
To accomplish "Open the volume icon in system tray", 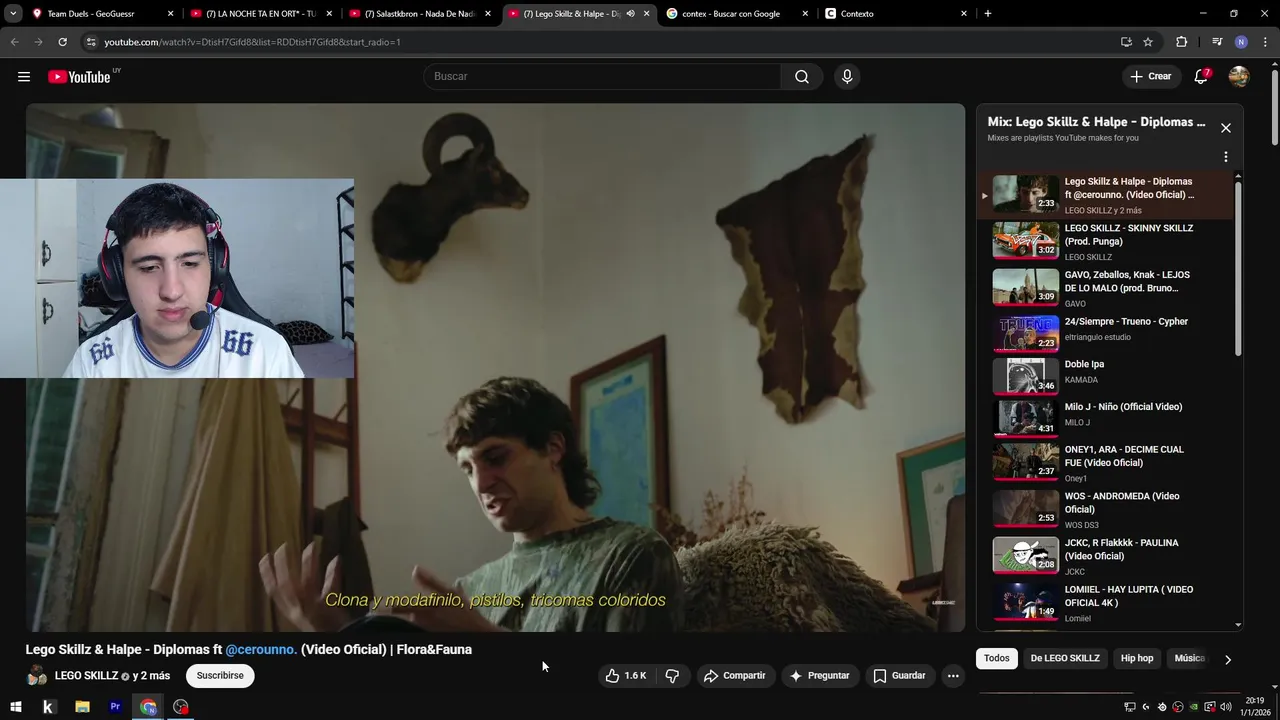I will point(1226,707).
